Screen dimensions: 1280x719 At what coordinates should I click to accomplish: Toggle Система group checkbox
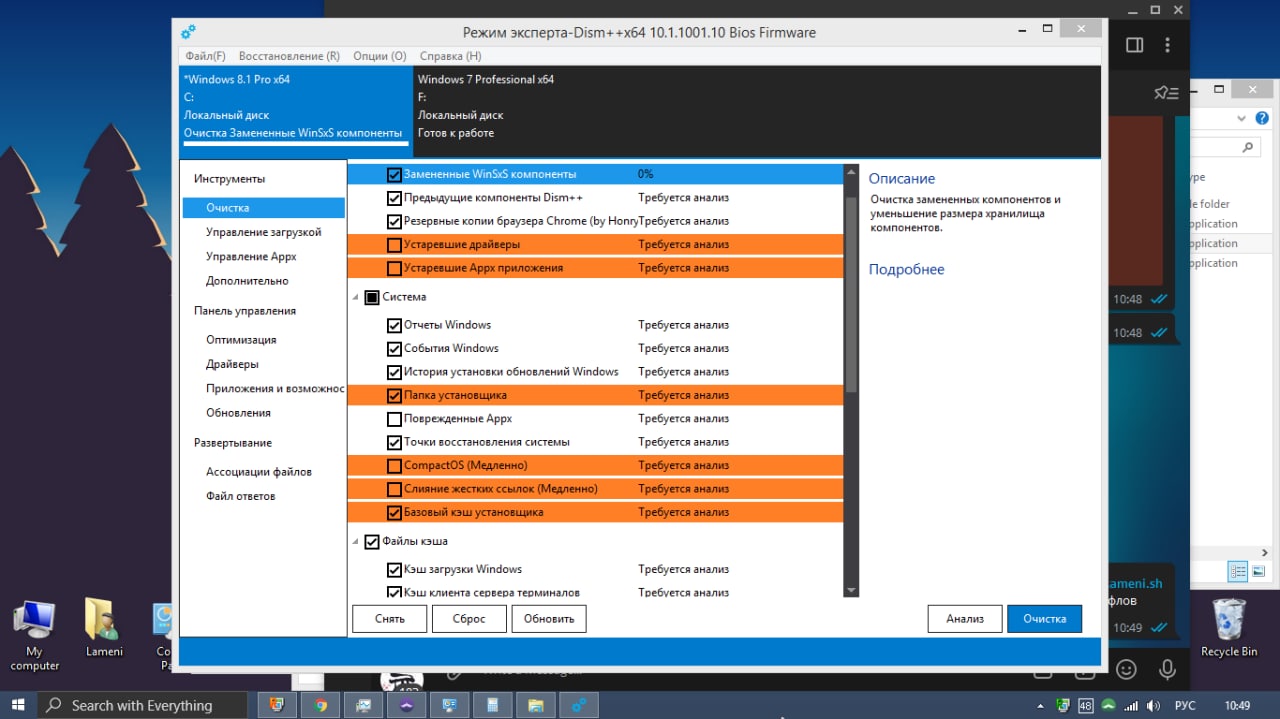(x=372, y=297)
